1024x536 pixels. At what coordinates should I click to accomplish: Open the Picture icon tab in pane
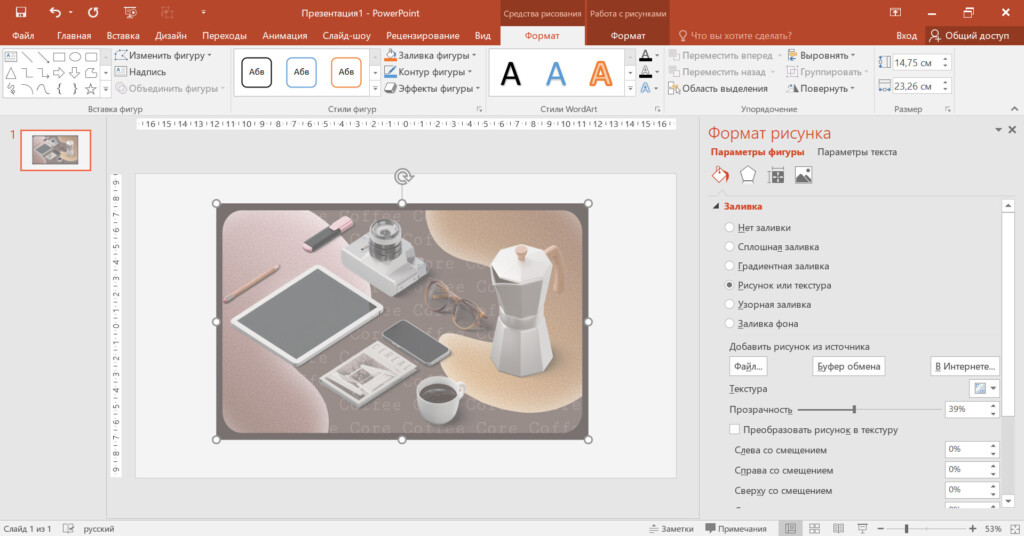coord(803,175)
